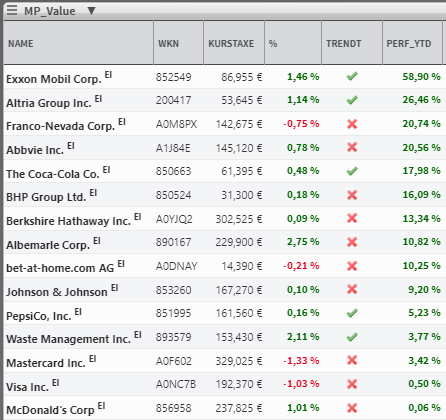Click the red trend cross for Visa Inc.
446x420 pixels.
(352, 384)
